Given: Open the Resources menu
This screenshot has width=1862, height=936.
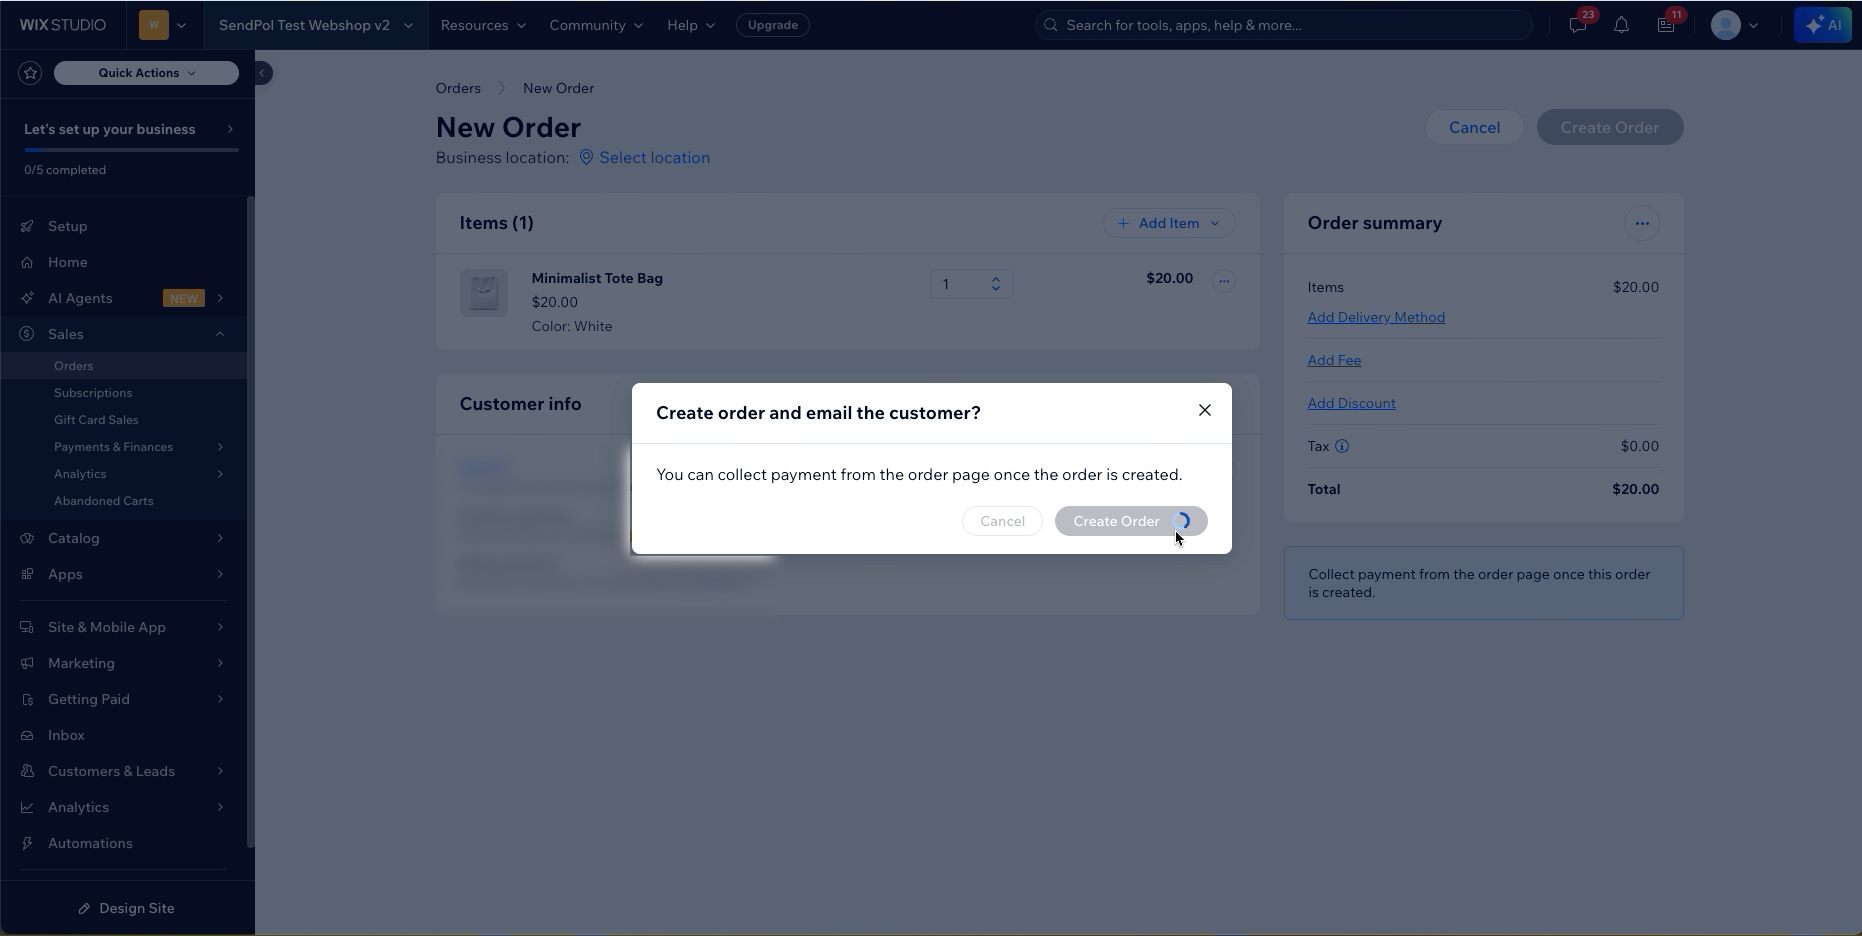Looking at the screenshot, I should coord(483,25).
